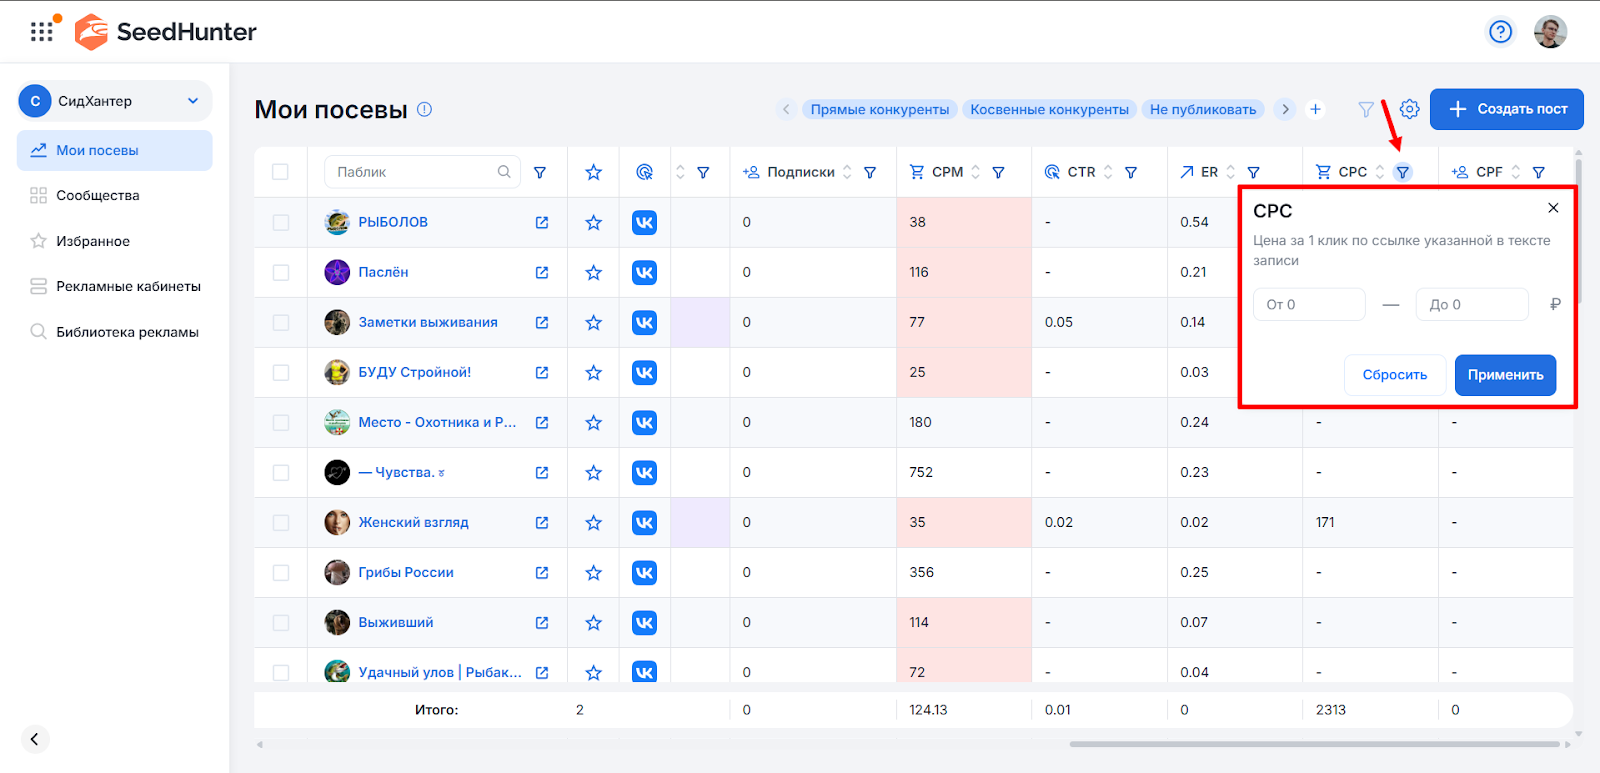Click the help question mark icon

(x=1500, y=32)
